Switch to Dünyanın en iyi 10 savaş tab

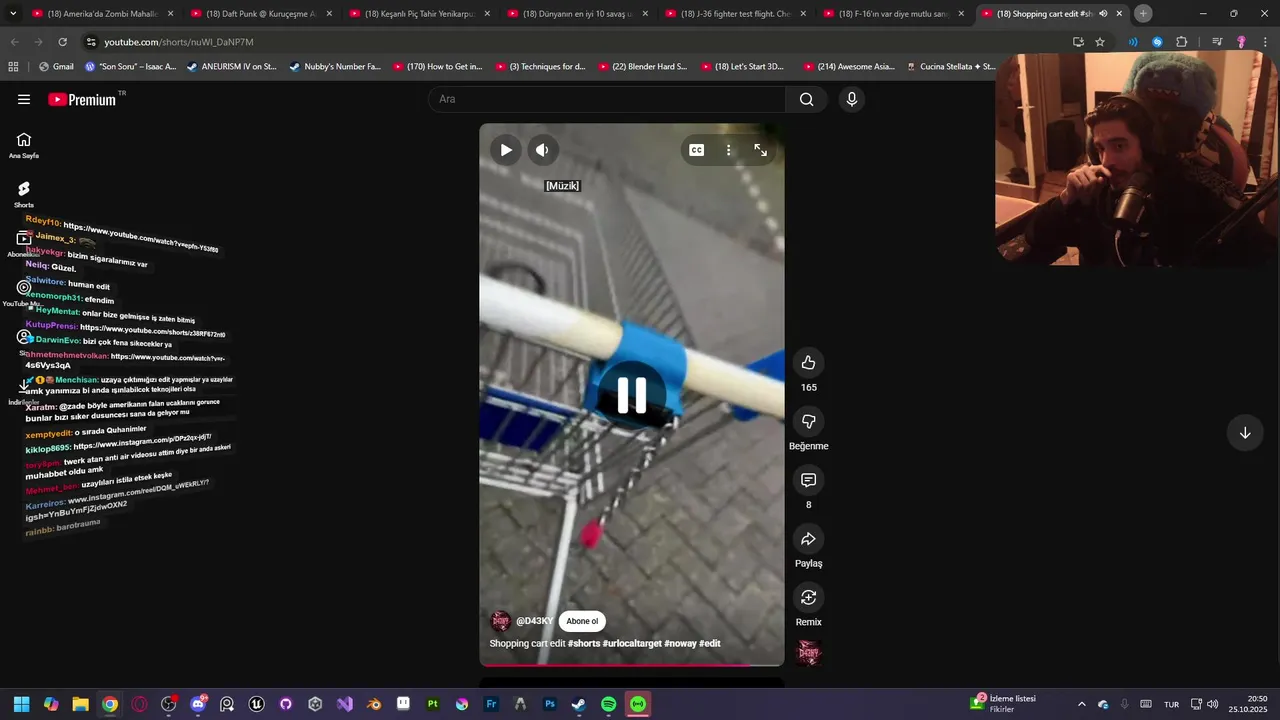(x=578, y=14)
